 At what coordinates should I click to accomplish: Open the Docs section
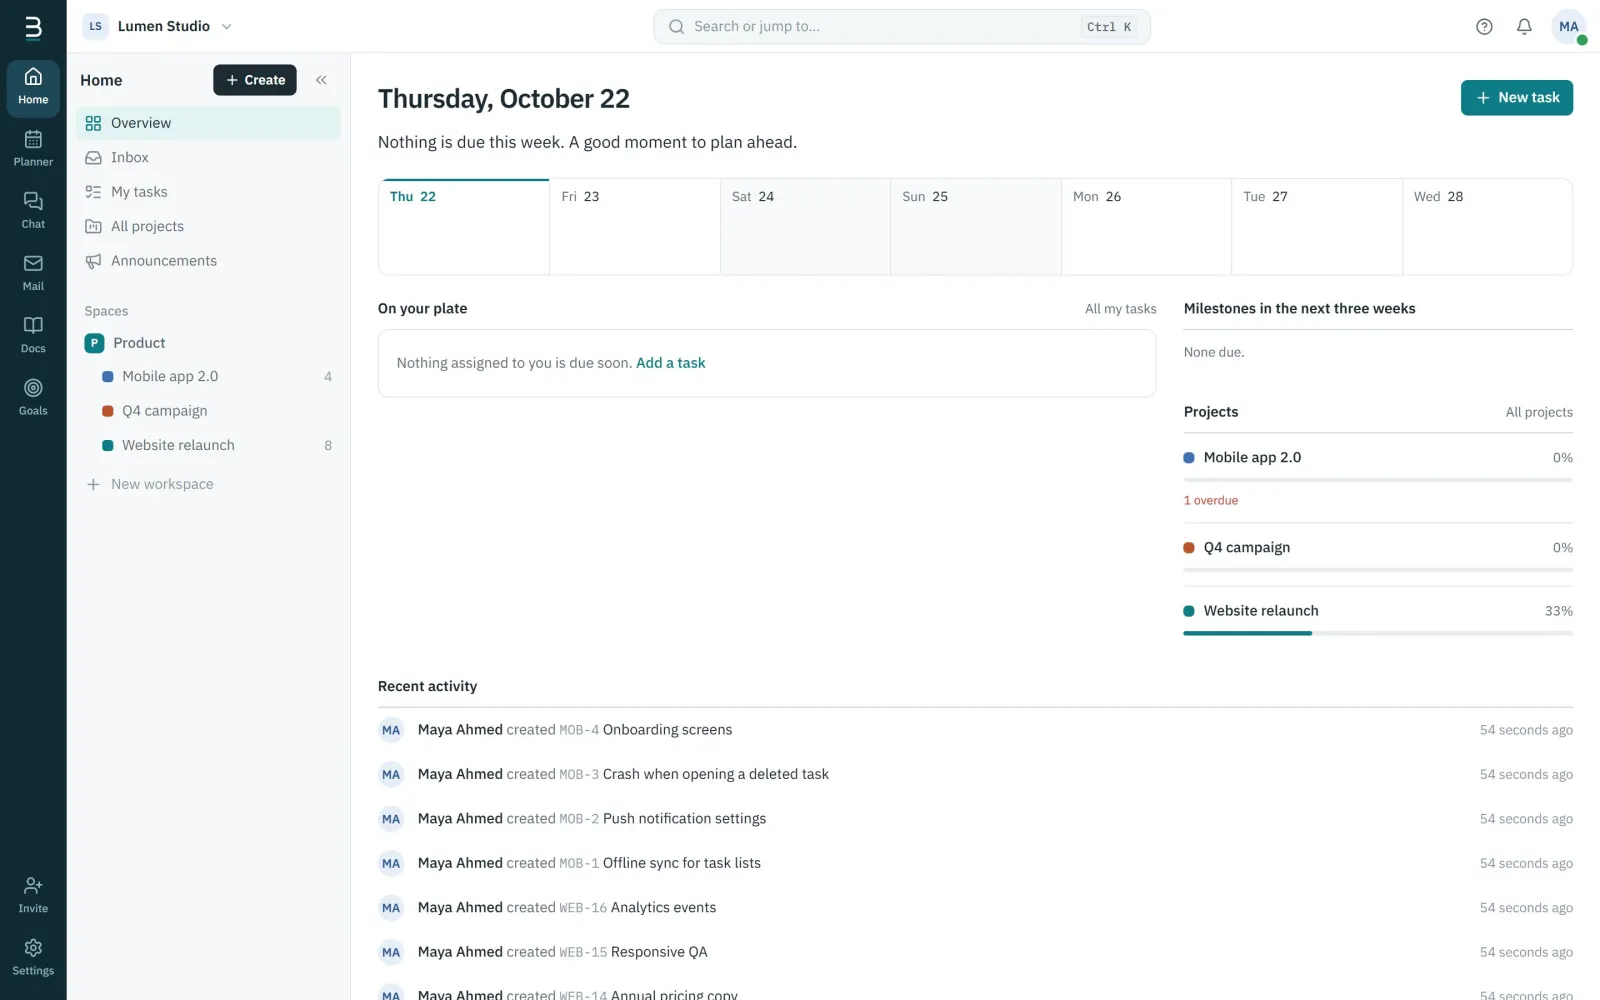tap(33, 335)
